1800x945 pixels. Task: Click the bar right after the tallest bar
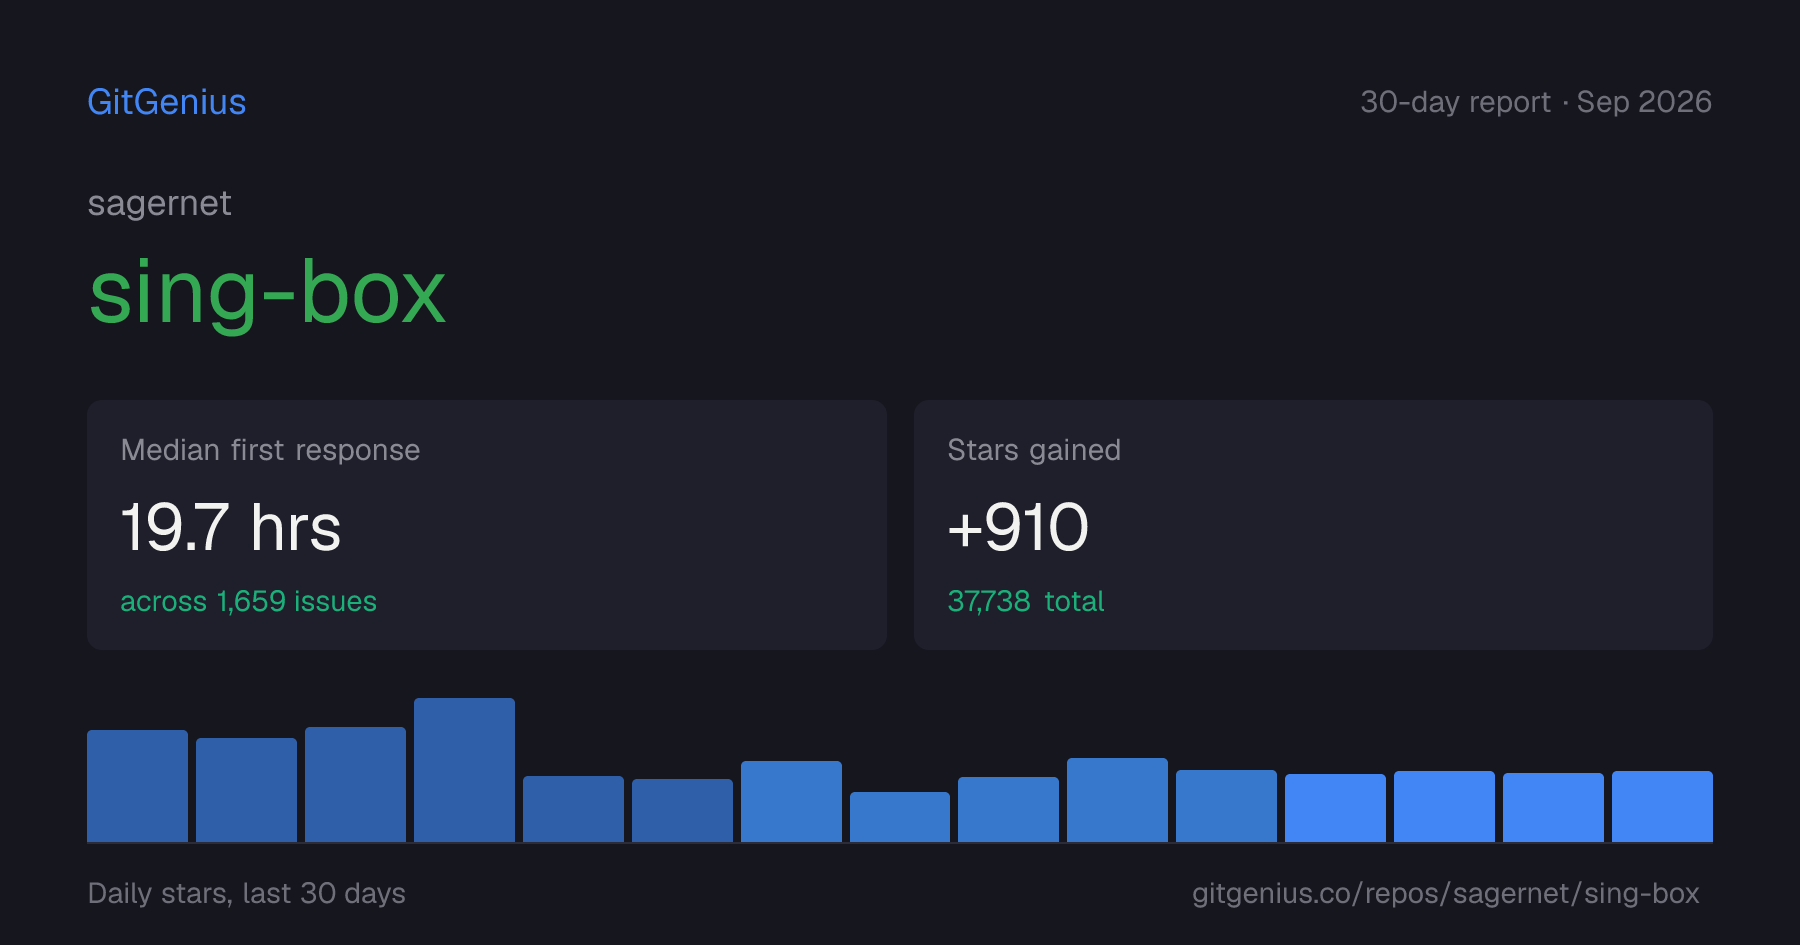tap(573, 809)
